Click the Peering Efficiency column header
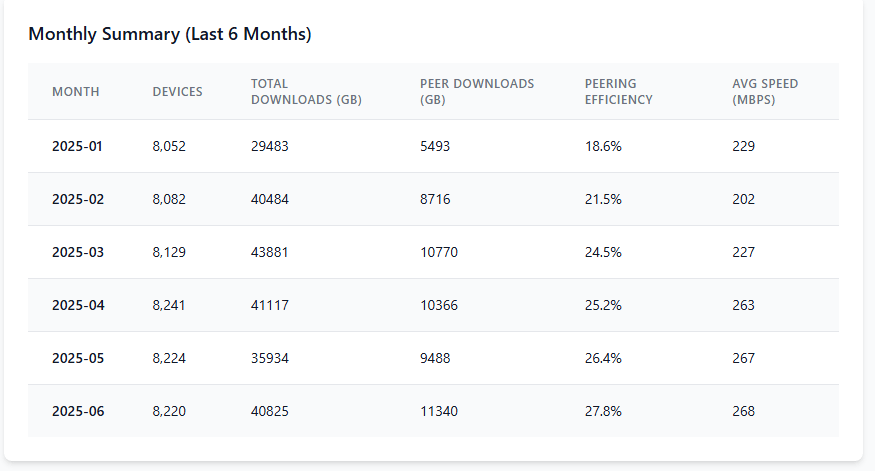 (618, 92)
